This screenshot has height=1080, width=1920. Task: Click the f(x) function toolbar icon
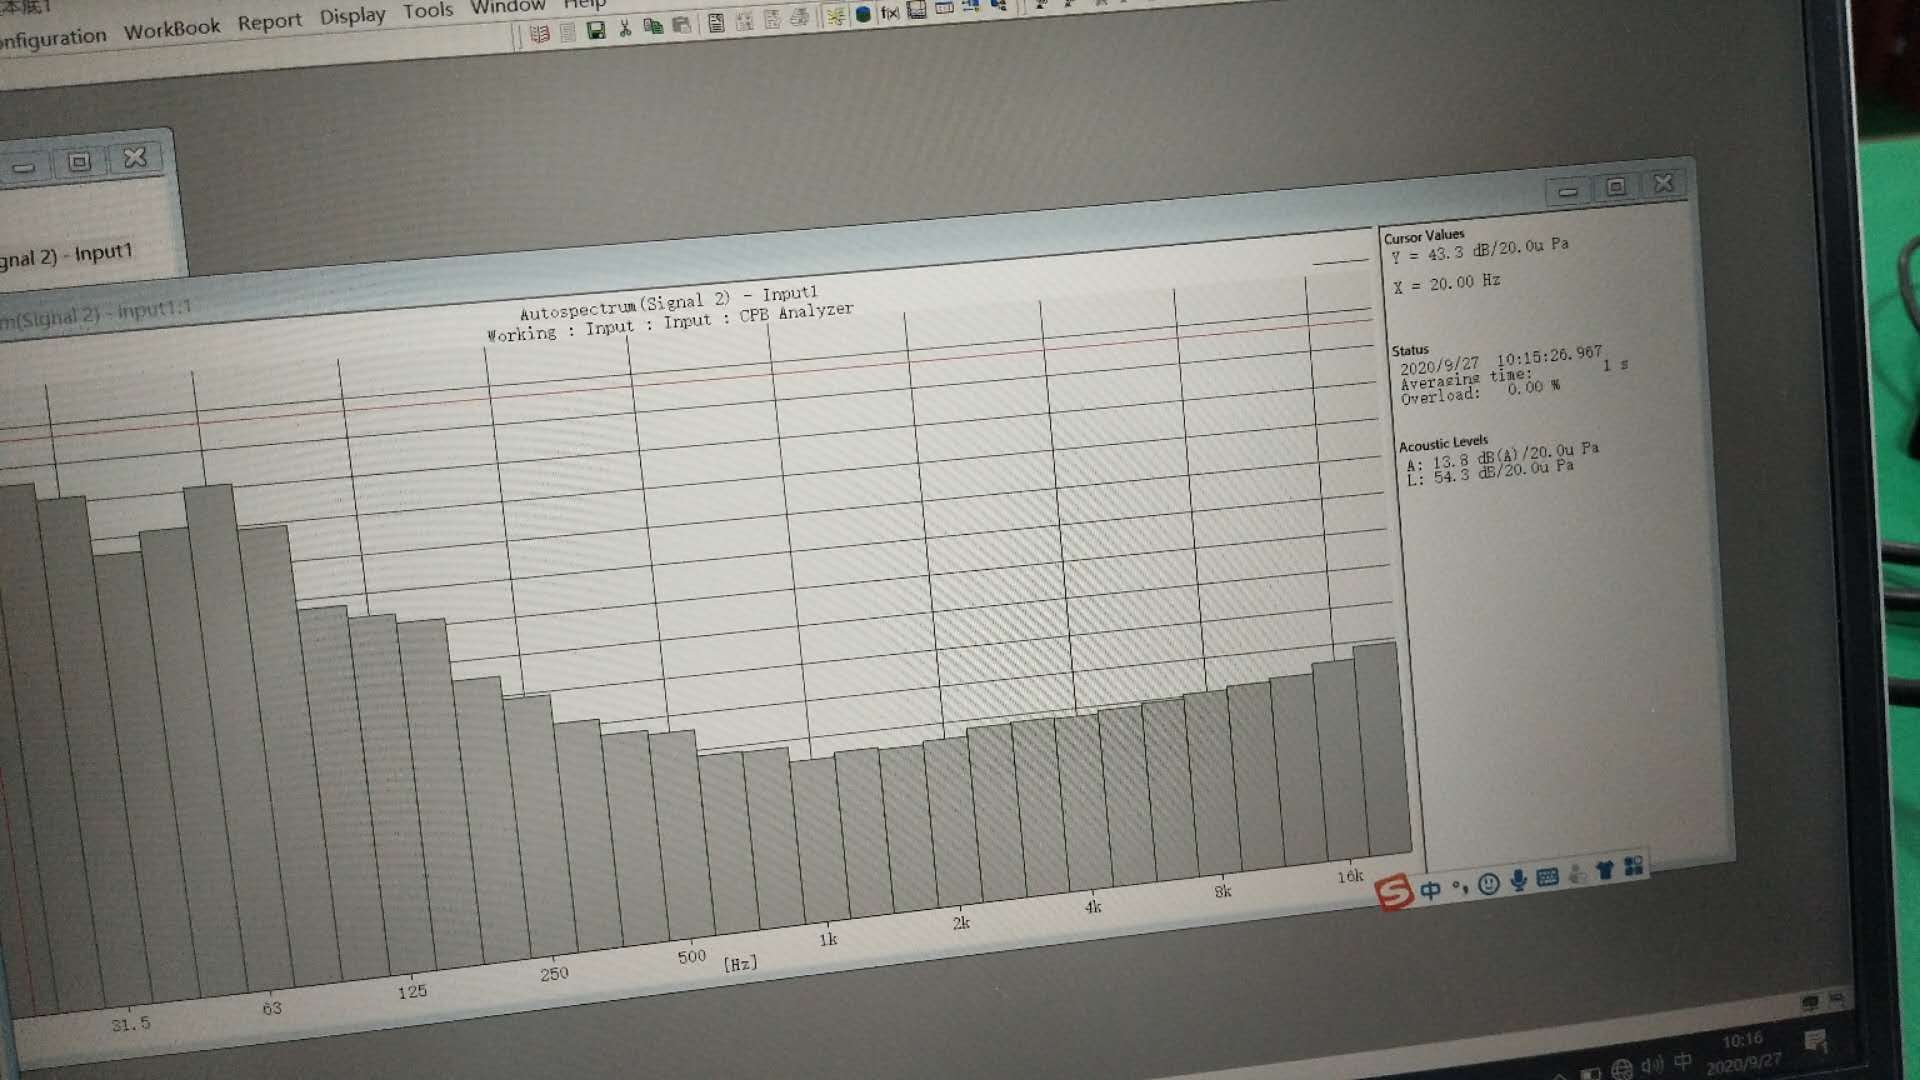[x=889, y=13]
